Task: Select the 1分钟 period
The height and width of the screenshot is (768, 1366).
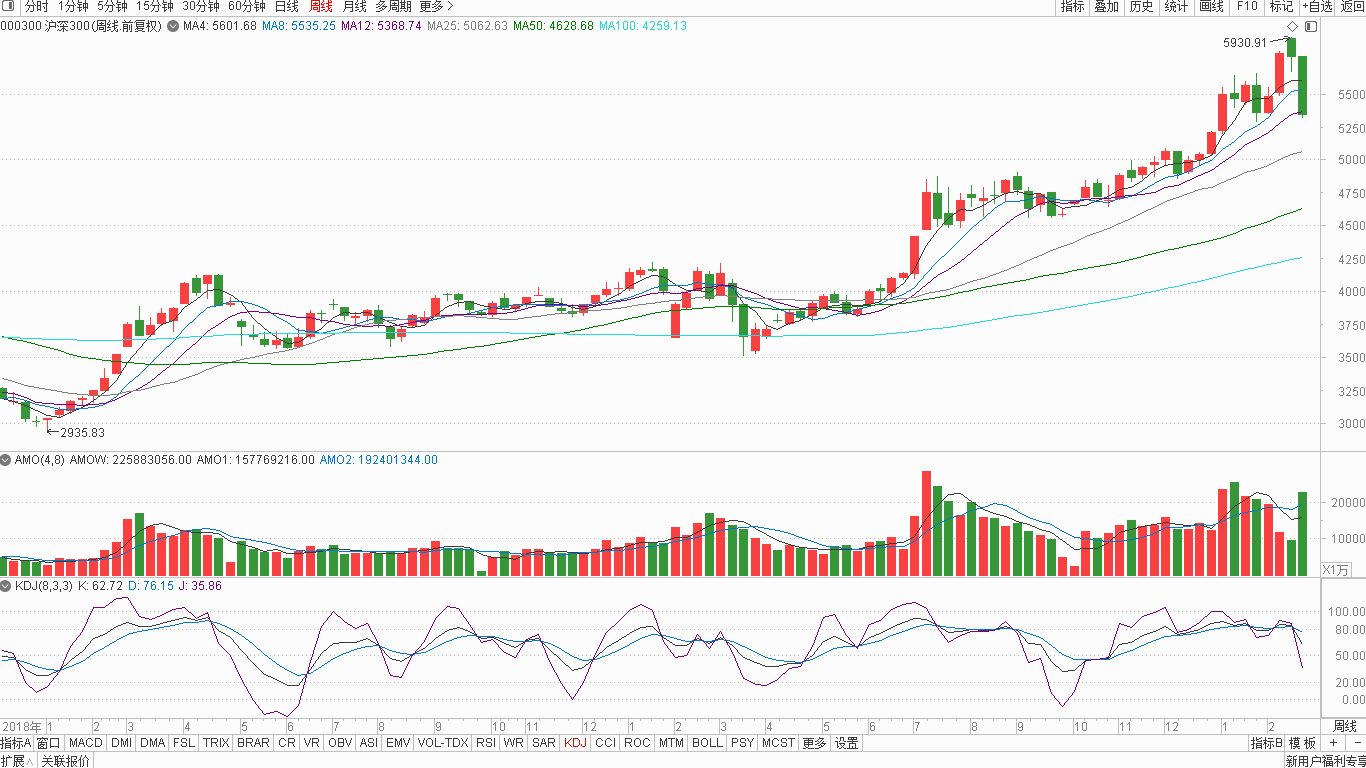Action: pos(73,6)
